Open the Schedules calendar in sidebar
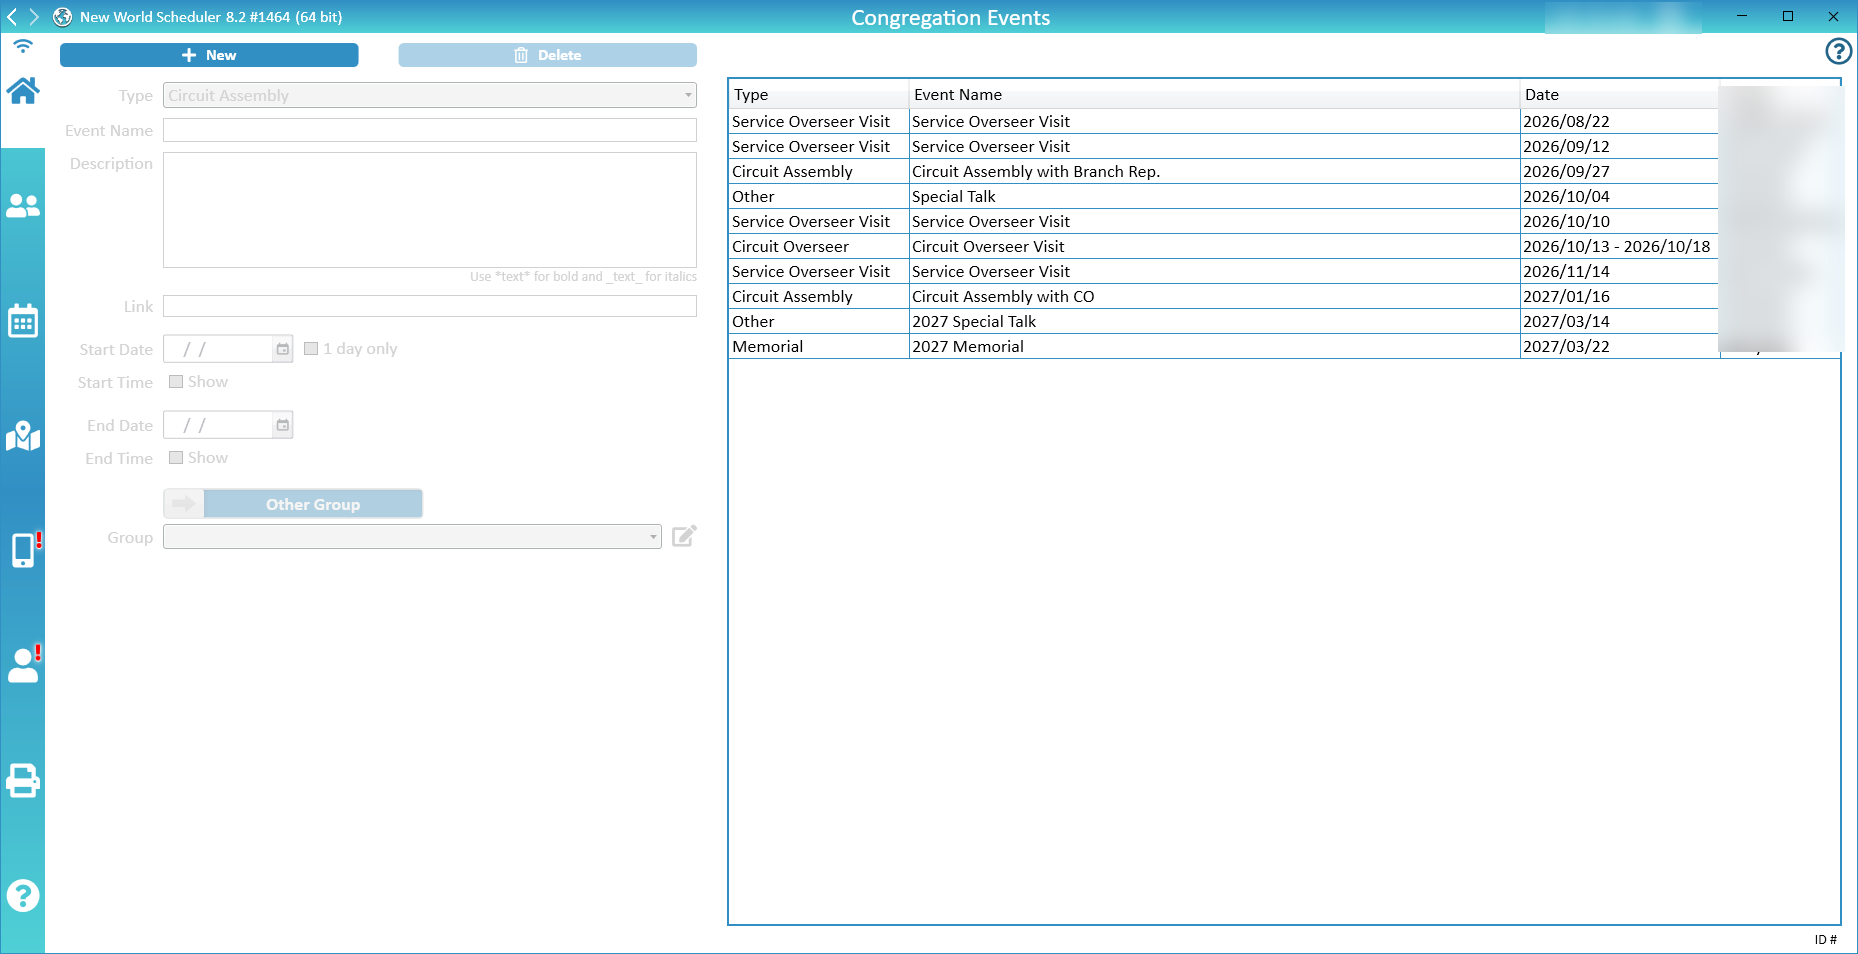Screen dimensions: 1858x954 coord(23,321)
